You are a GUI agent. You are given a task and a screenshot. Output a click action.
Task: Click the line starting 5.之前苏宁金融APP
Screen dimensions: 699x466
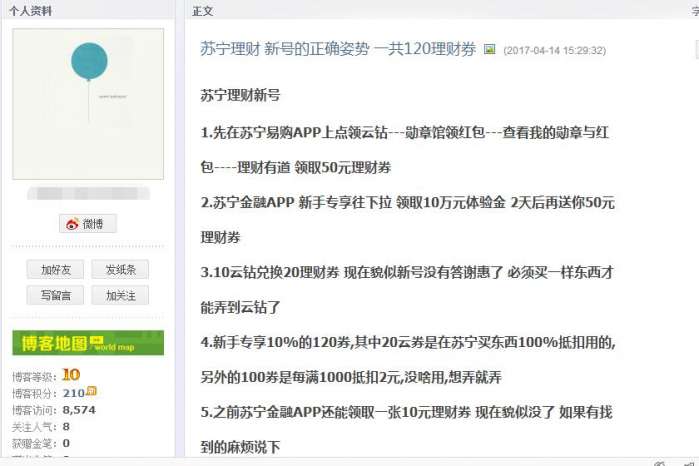(x=406, y=412)
